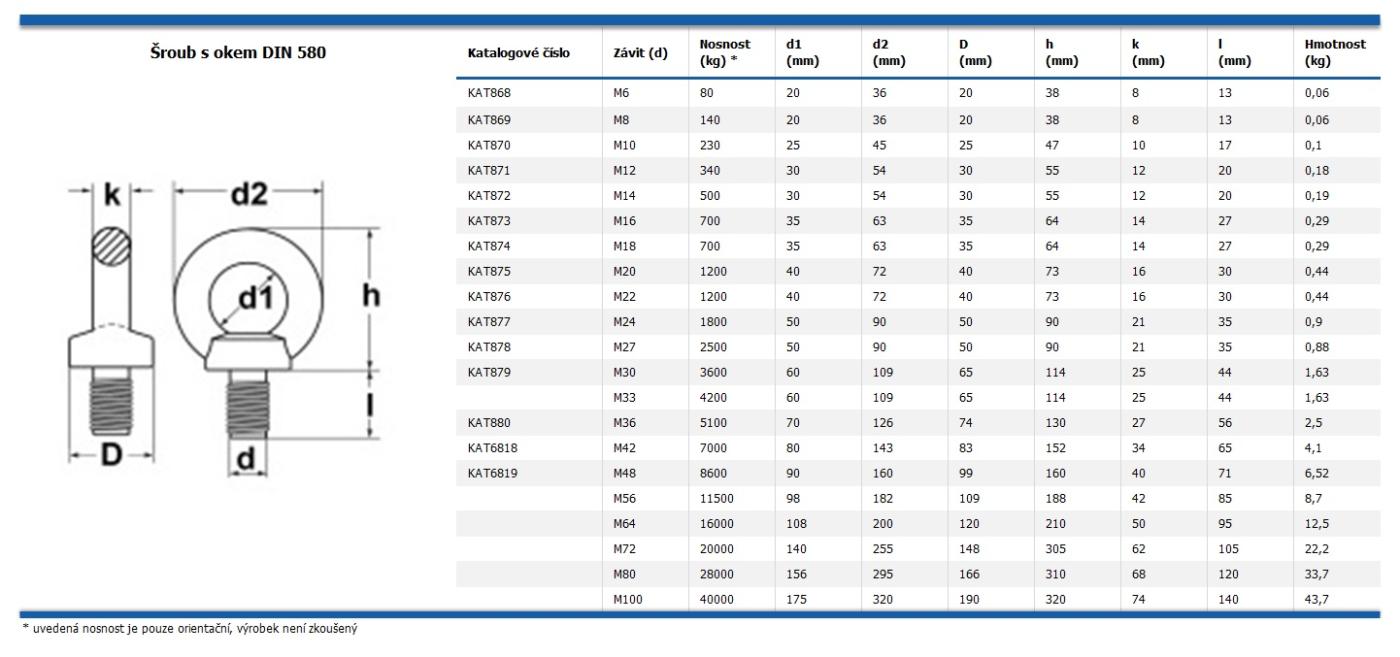Click the 40000 load capacity value
This screenshot has width=1400, height=657.
click(716, 600)
